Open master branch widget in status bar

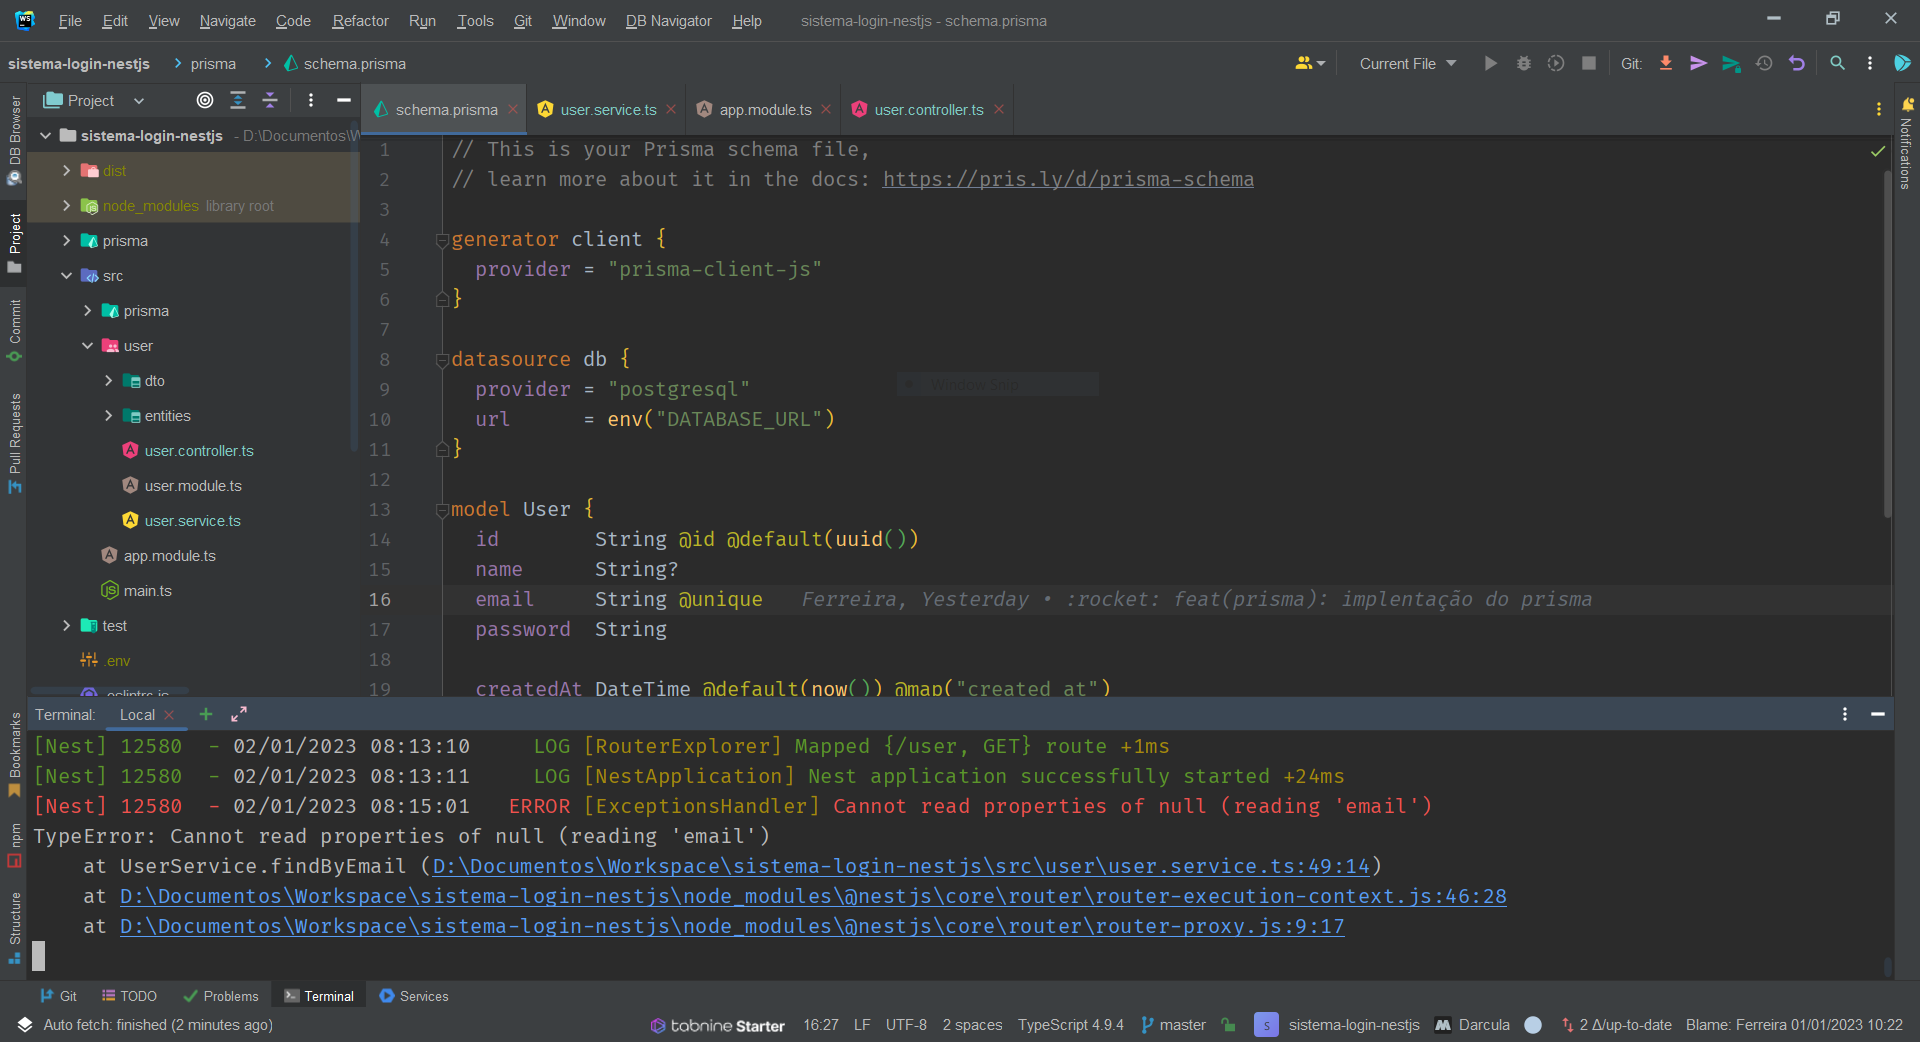(1174, 1025)
